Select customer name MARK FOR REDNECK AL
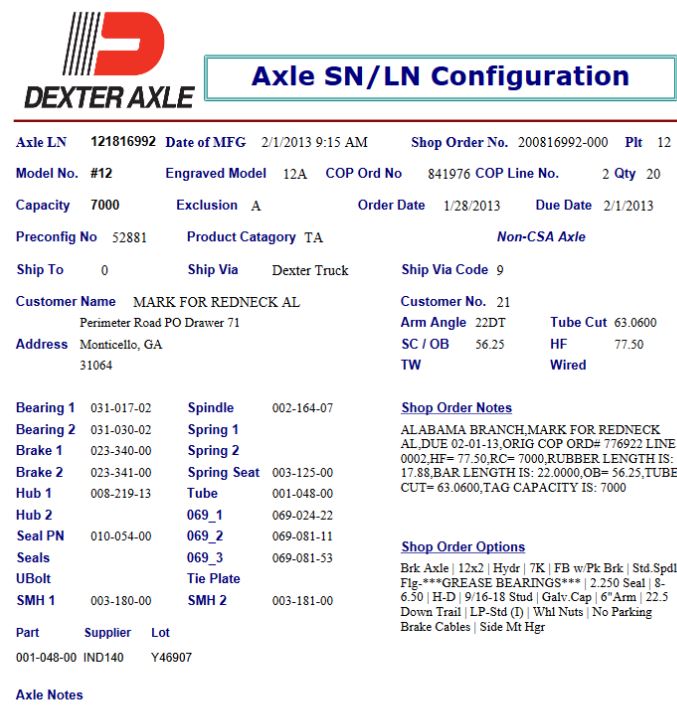Image resolution: width=677 pixels, height=717 pixels. click(216, 302)
